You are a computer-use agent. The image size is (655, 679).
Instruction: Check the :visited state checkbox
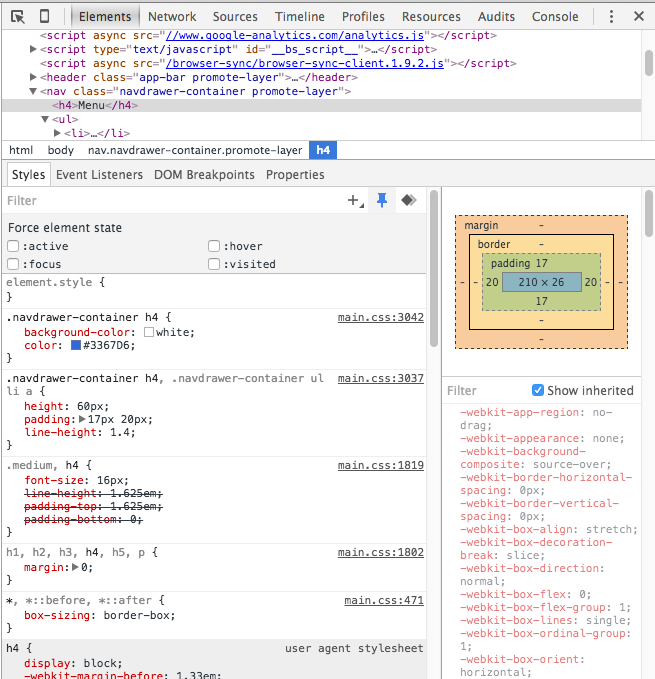tap(214, 264)
